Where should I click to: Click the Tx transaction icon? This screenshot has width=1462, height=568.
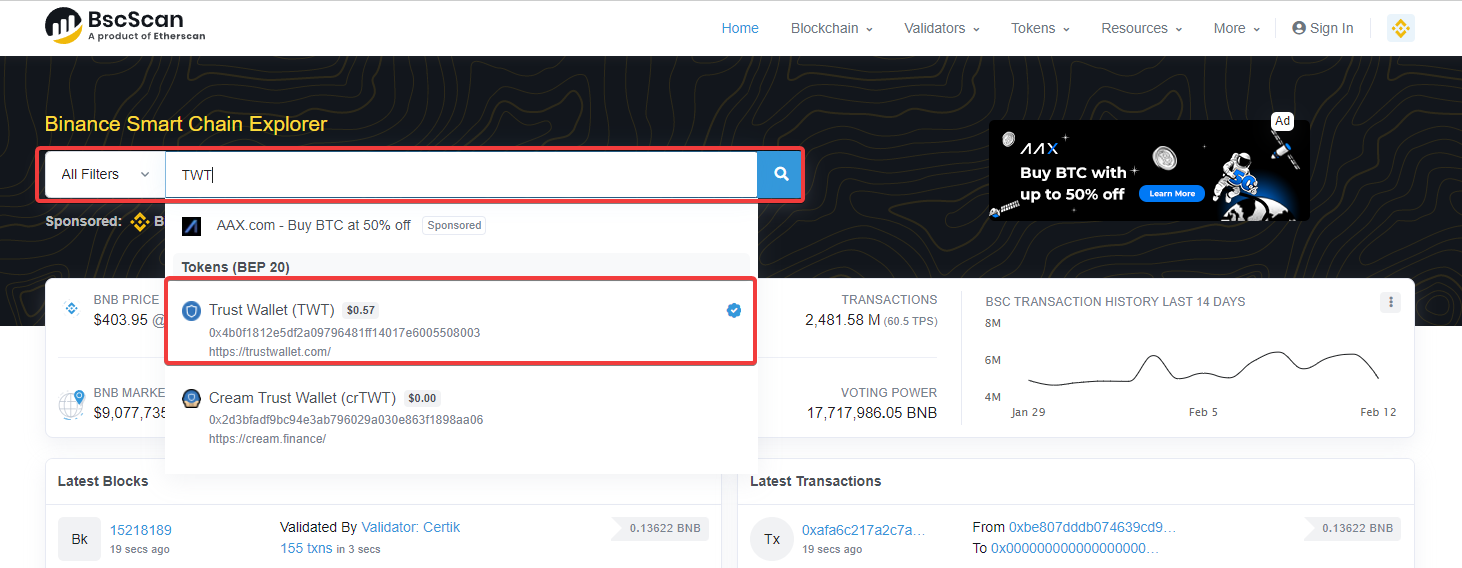(772, 539)
